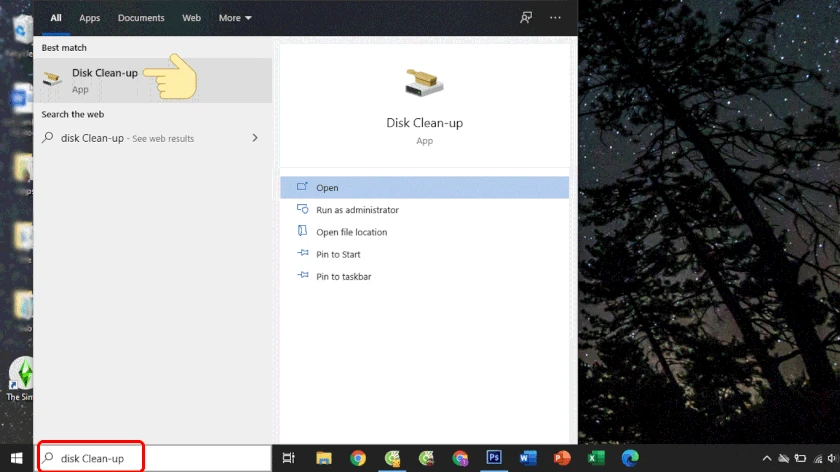Click the magnifier icon in the taskbar search box

tap(48, 458)
